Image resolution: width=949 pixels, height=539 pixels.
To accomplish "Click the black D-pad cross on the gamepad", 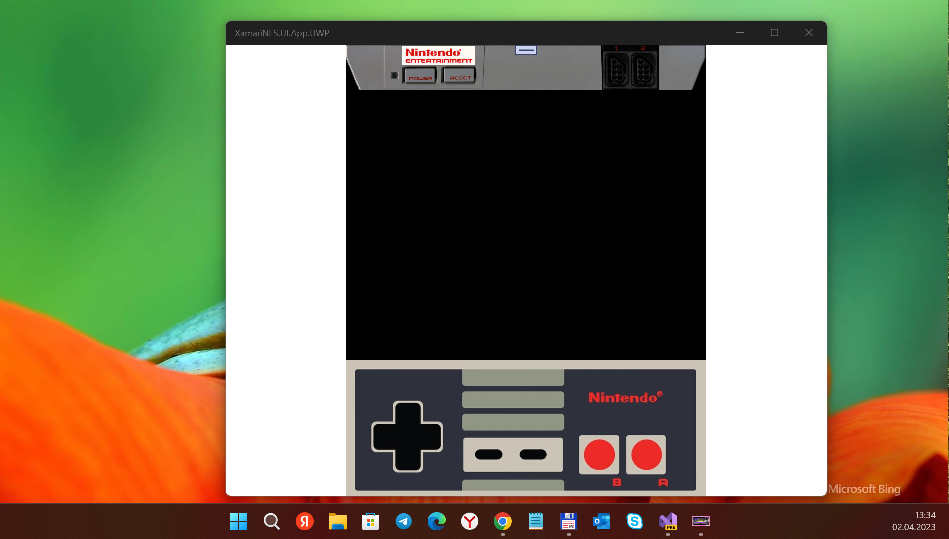I will [407, 437].
